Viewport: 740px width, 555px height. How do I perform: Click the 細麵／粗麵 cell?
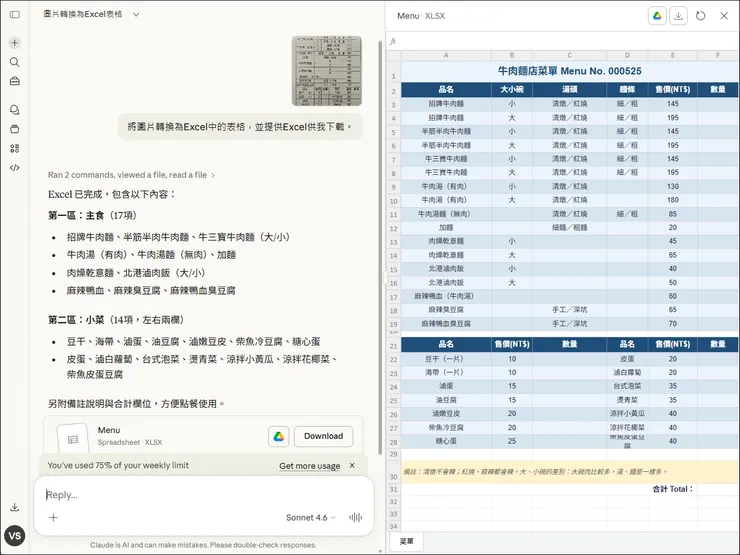point(570,227)
